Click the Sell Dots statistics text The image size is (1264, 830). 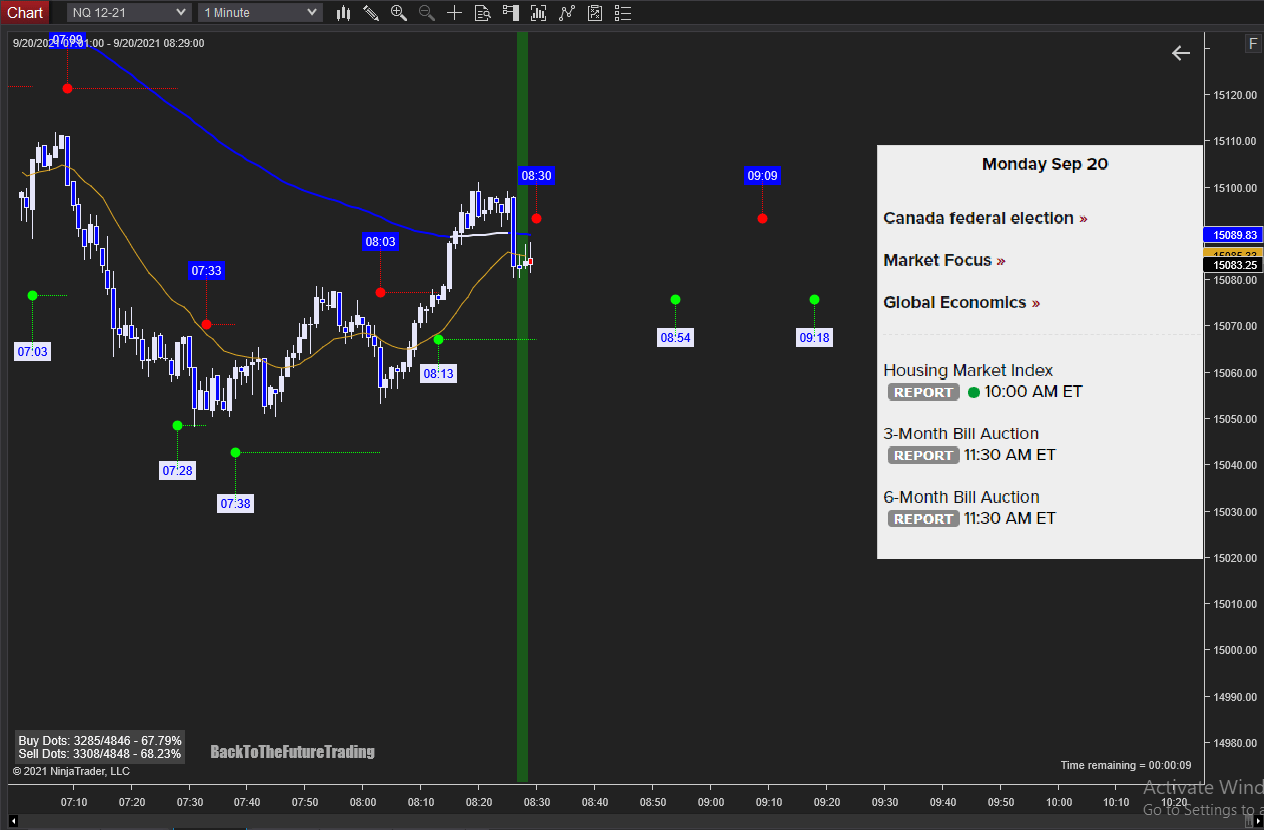(100, 754)
